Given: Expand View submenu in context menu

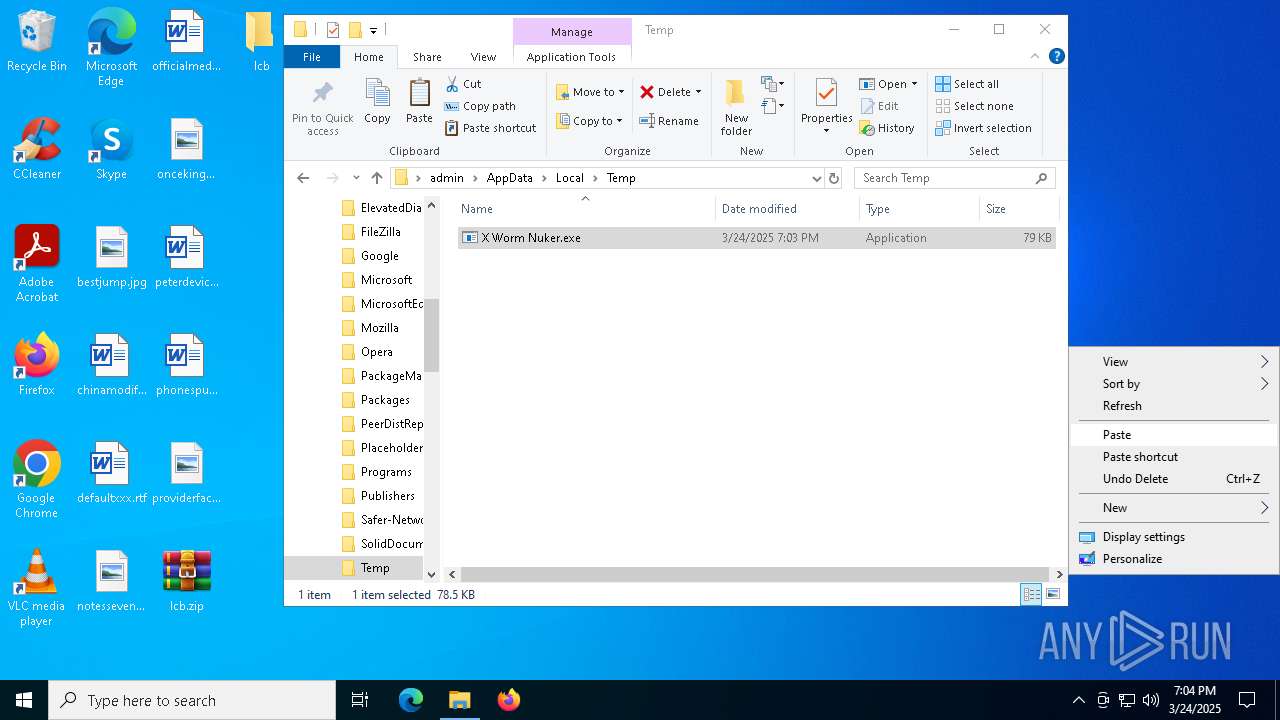Looking at the screenshot, I should 1174,362.
